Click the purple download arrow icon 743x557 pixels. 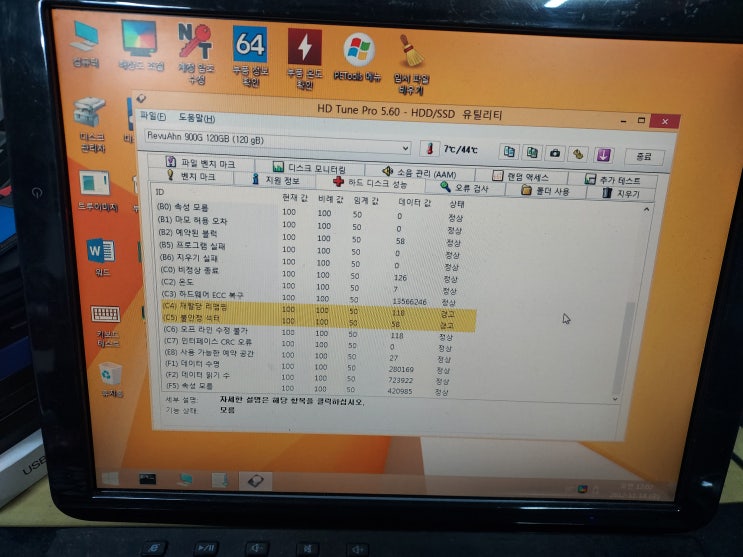tap(603, 155)
